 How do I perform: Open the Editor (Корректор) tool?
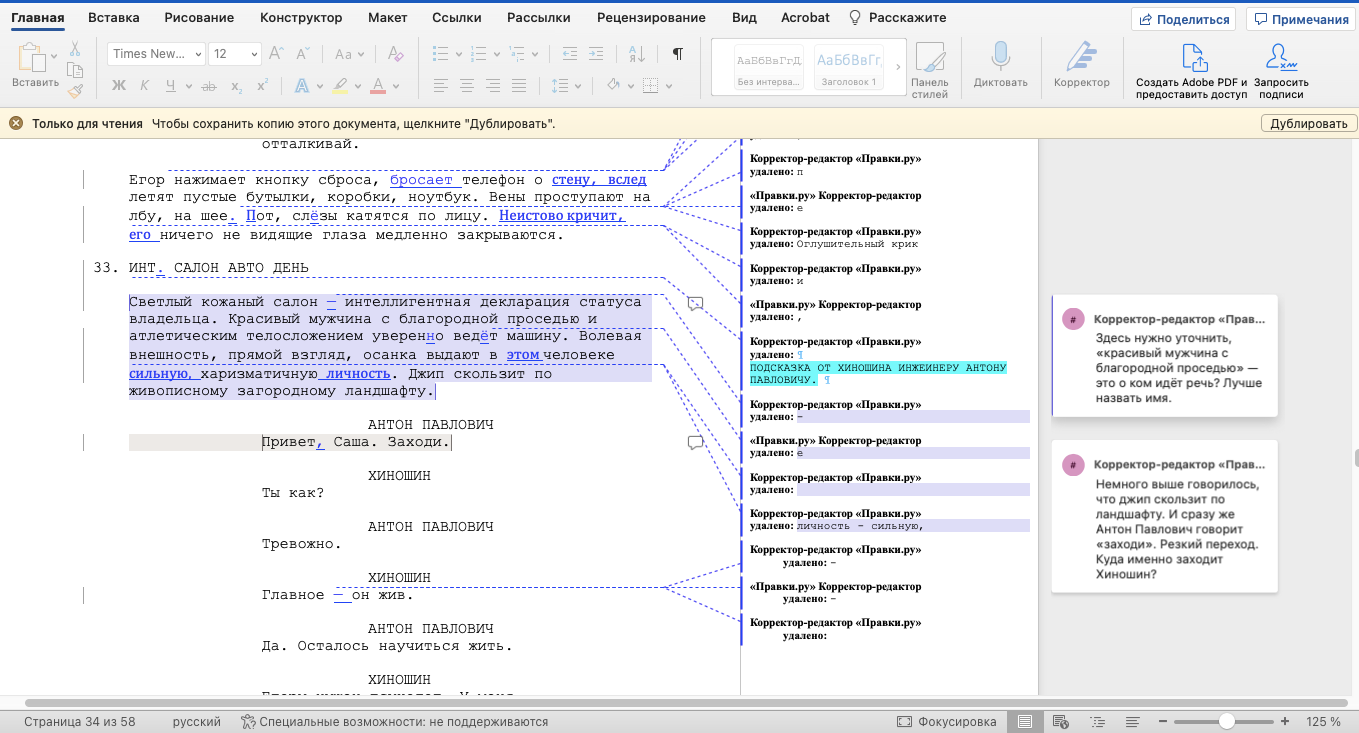click(x=1082, y=64)
